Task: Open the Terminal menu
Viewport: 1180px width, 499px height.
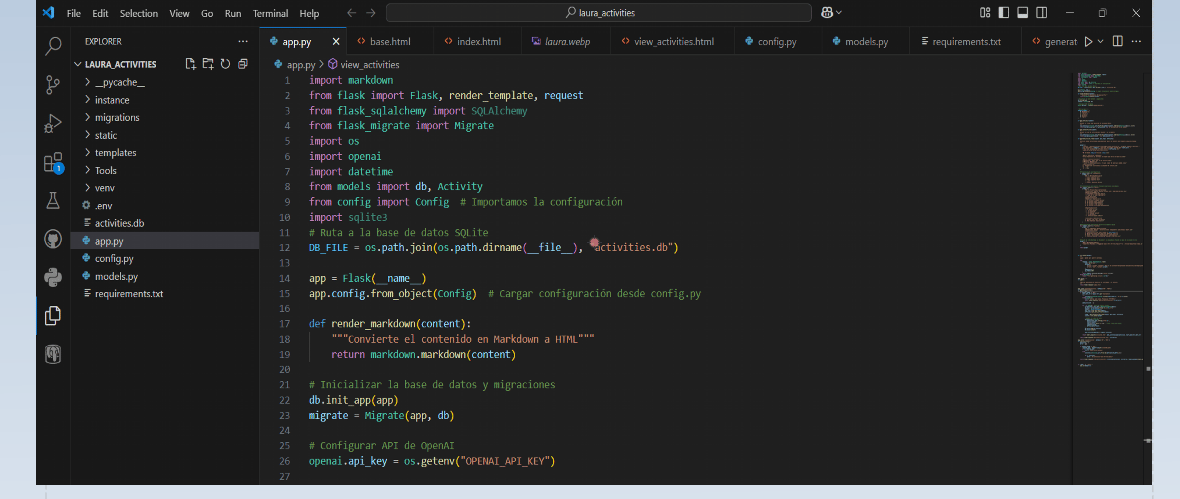Action: (270, 14)
